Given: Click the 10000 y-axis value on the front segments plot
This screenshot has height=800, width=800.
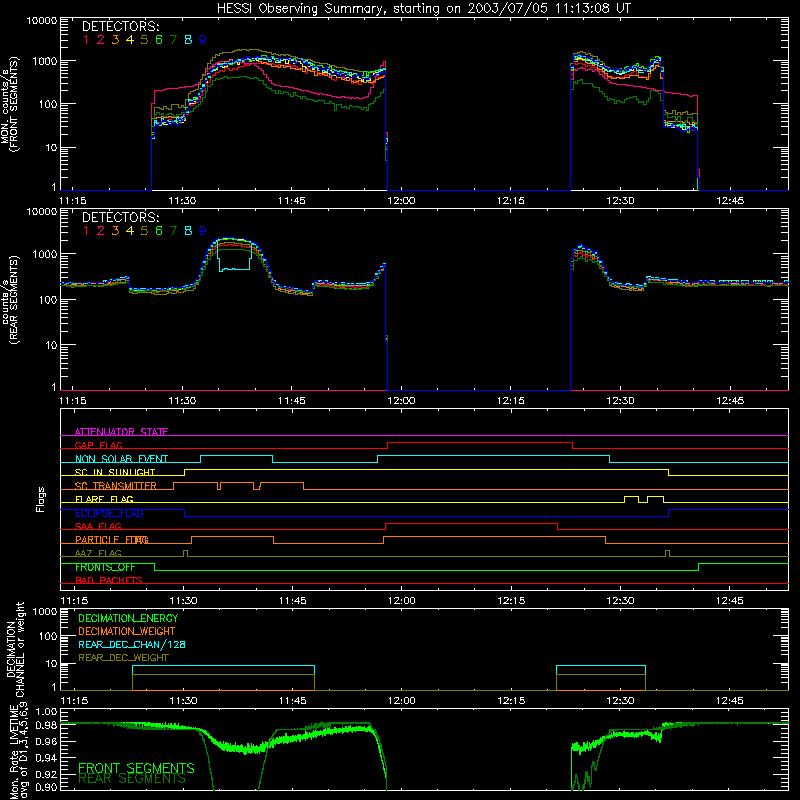Looking at the screenshot, I should (x=42, y=20).
